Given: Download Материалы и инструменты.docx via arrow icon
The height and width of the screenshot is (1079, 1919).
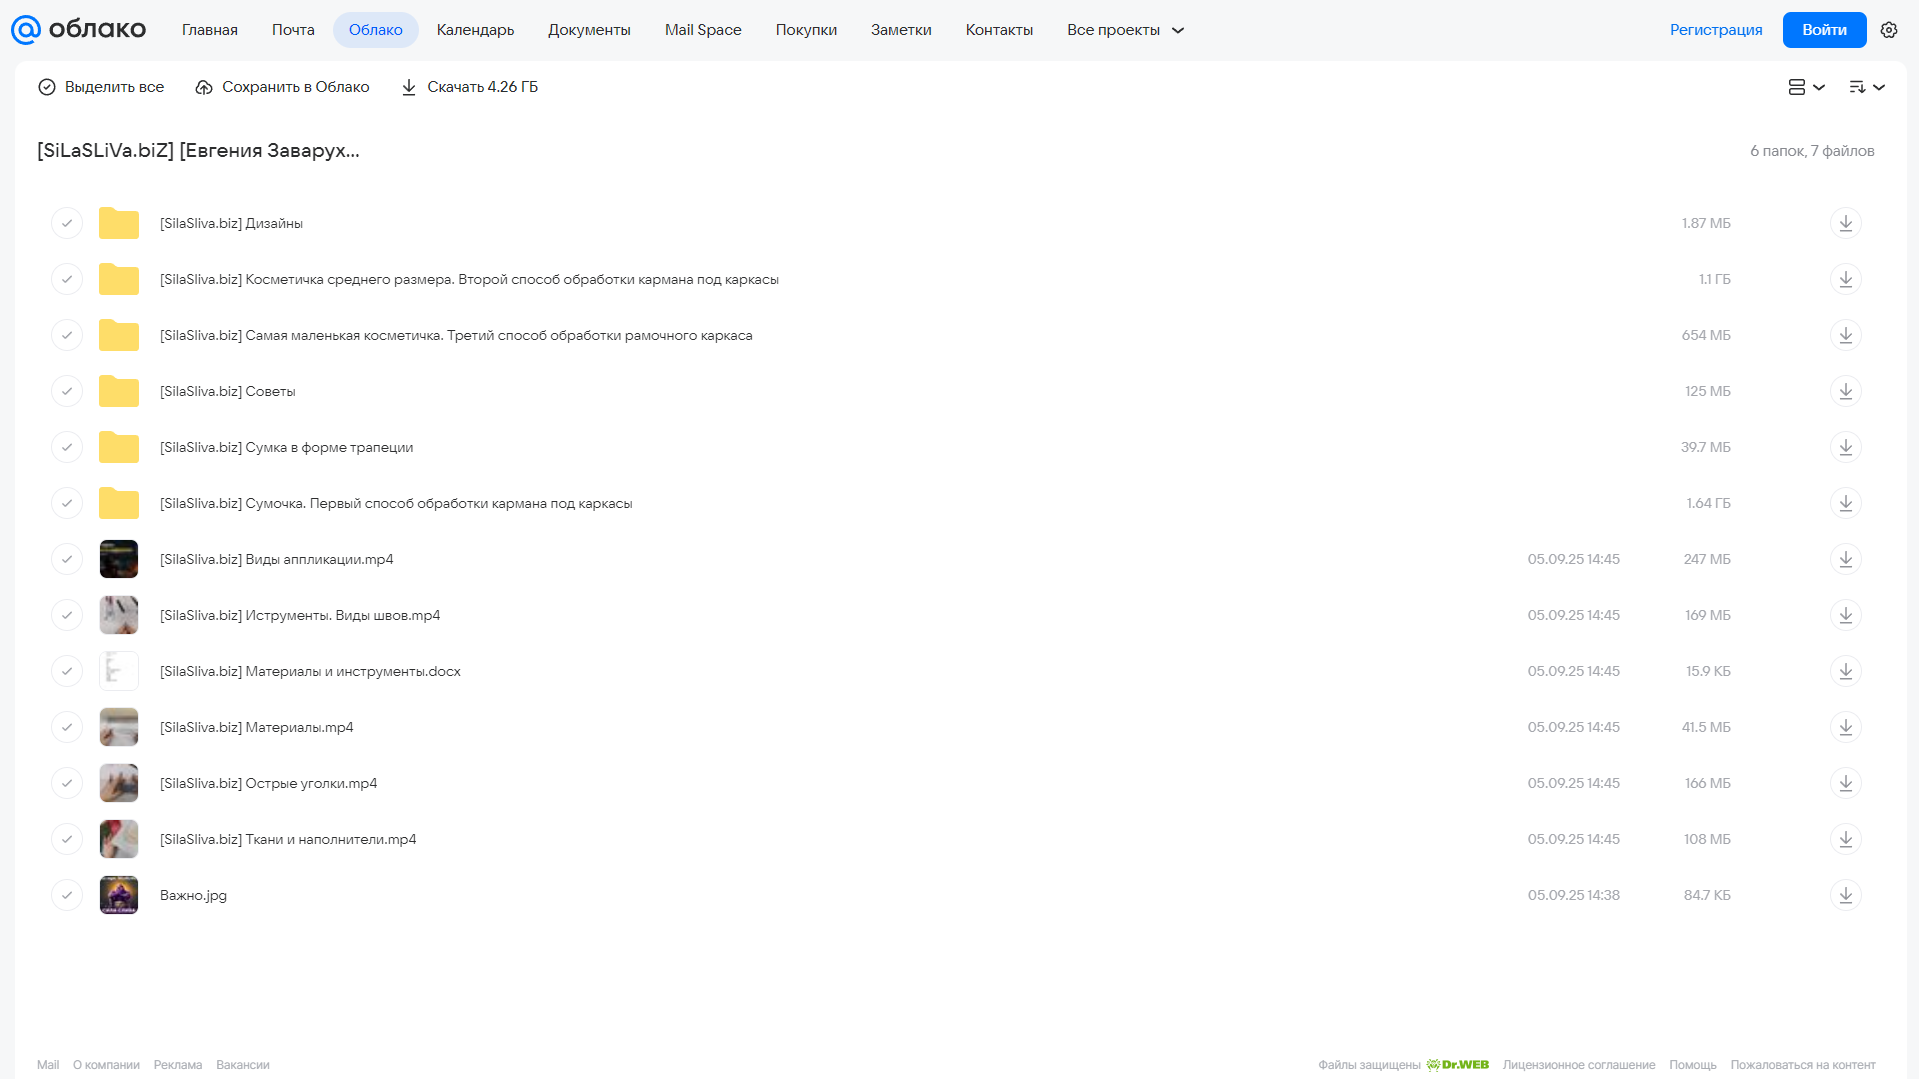Looking at the screenshot, I should [1845, 671].
